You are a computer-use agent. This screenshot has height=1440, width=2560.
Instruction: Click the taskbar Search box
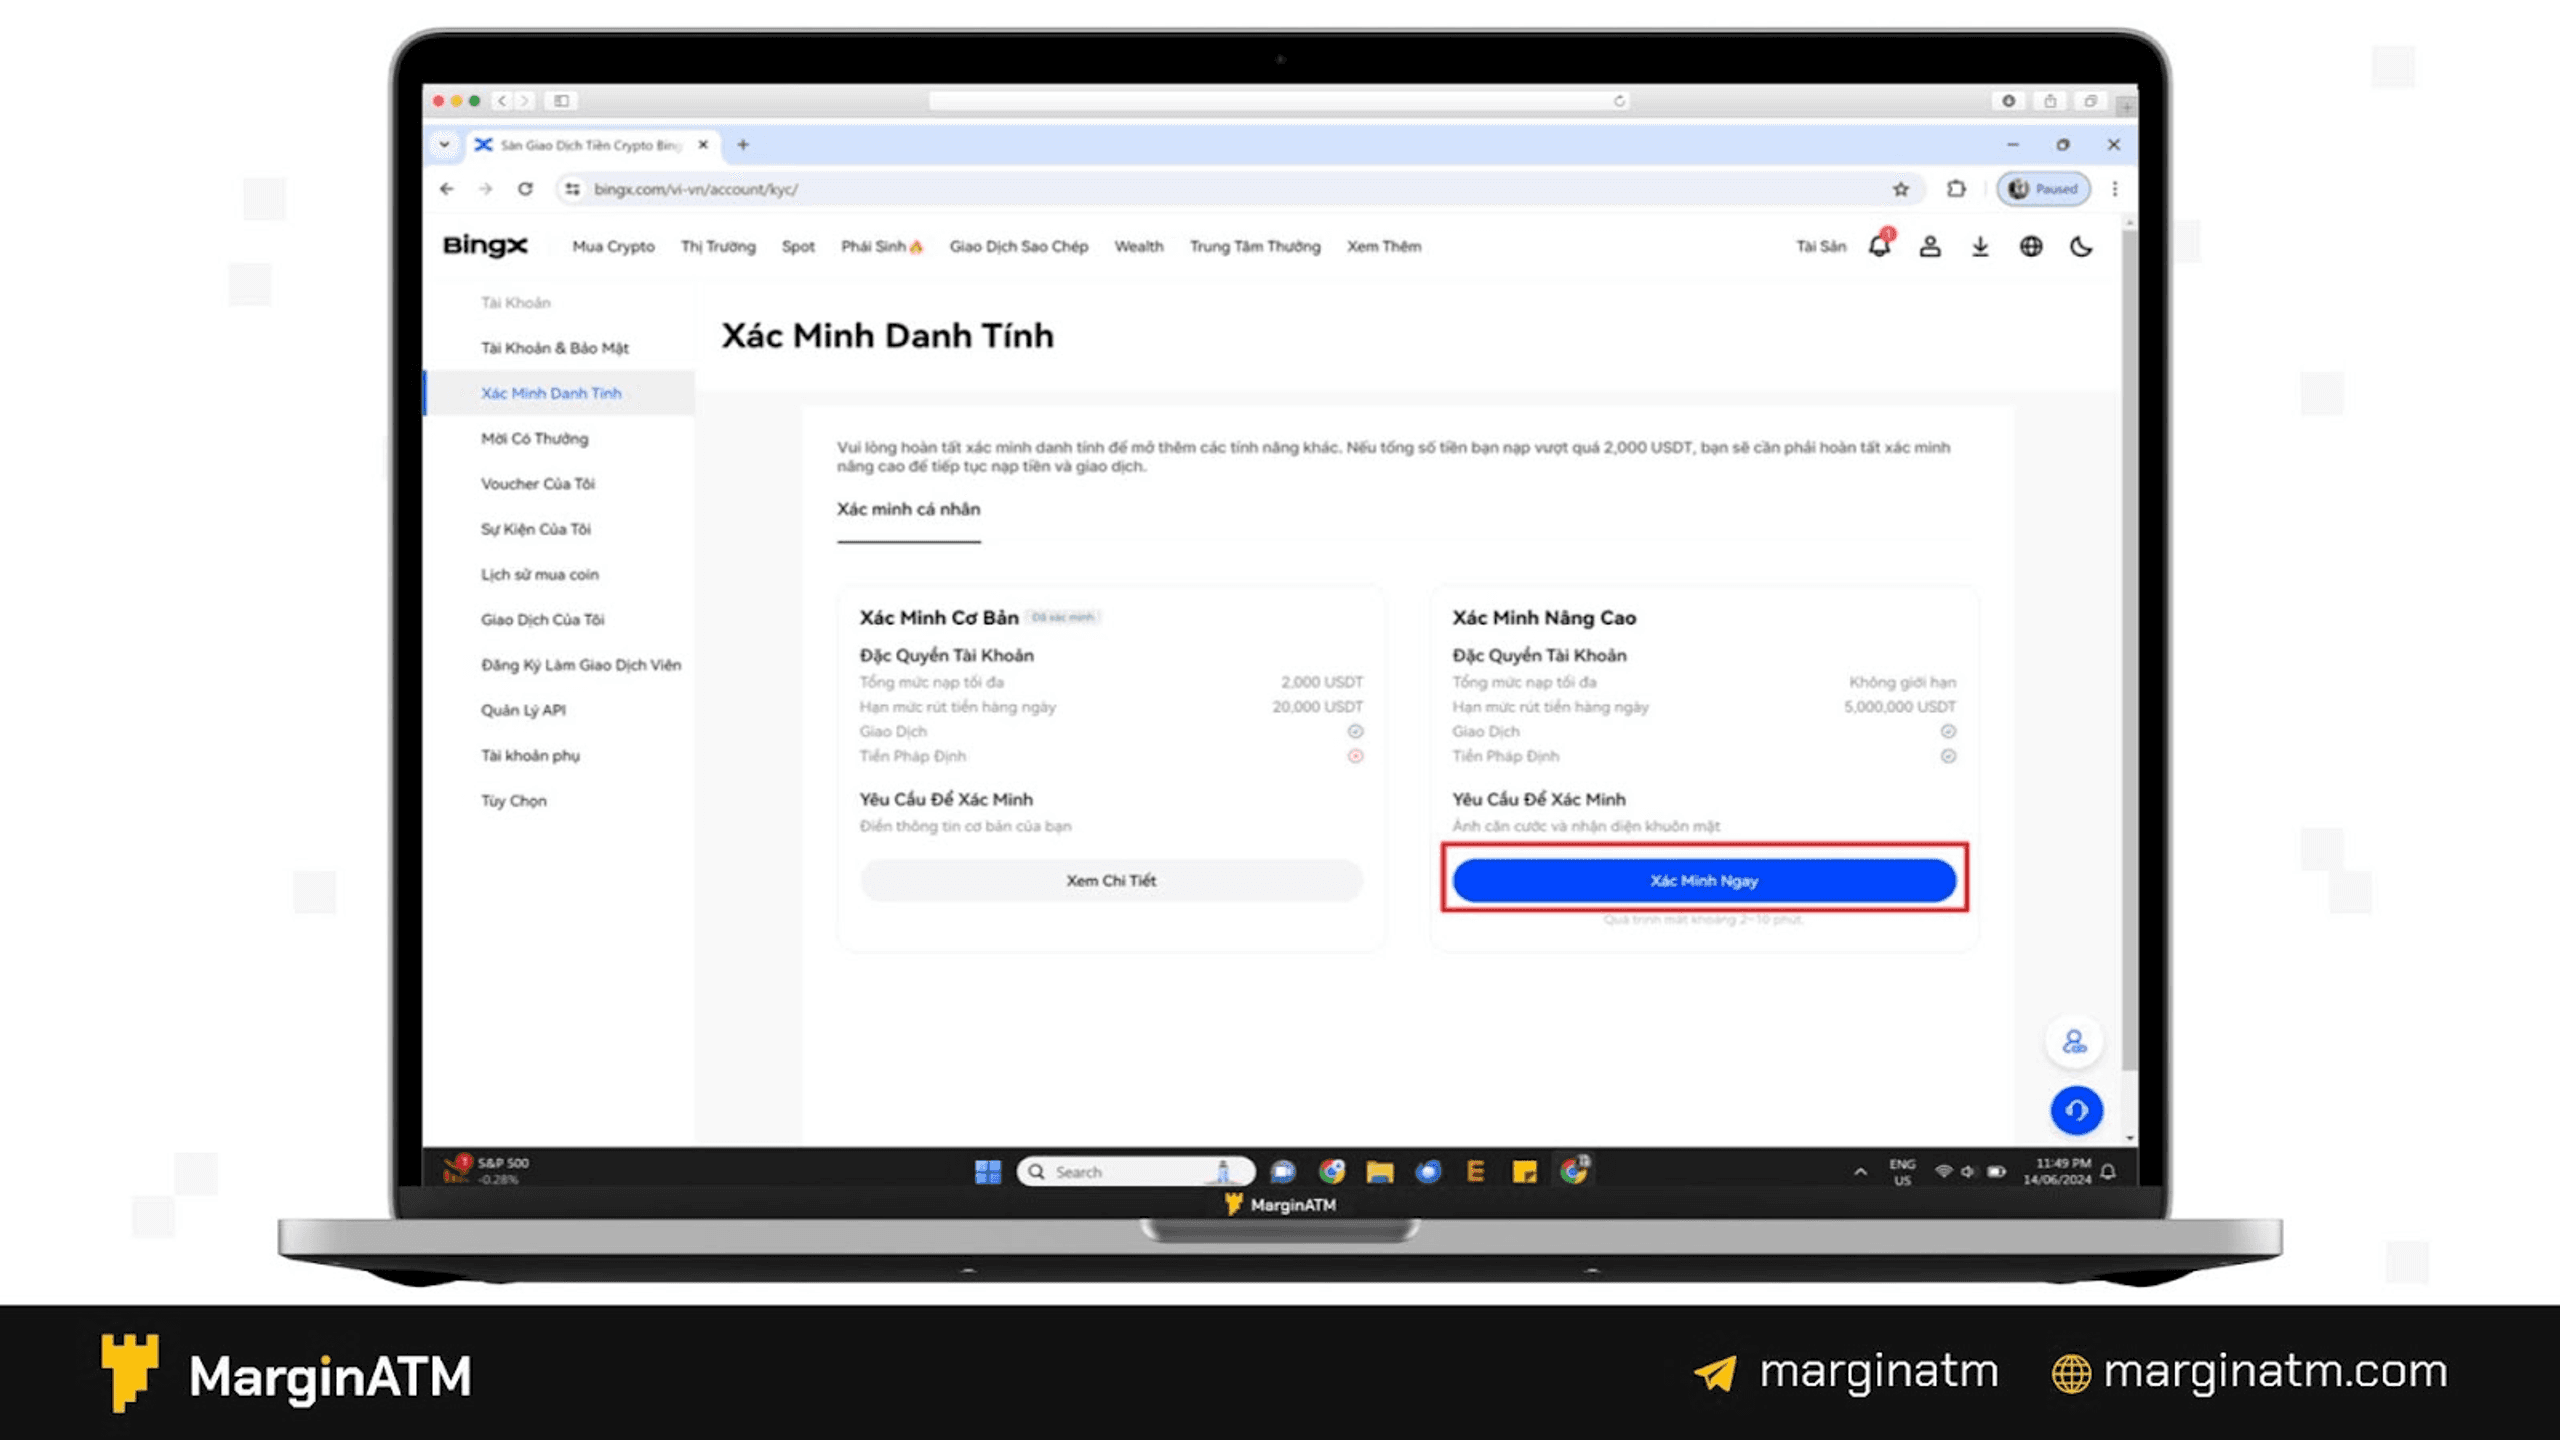pos(1136,1171)
